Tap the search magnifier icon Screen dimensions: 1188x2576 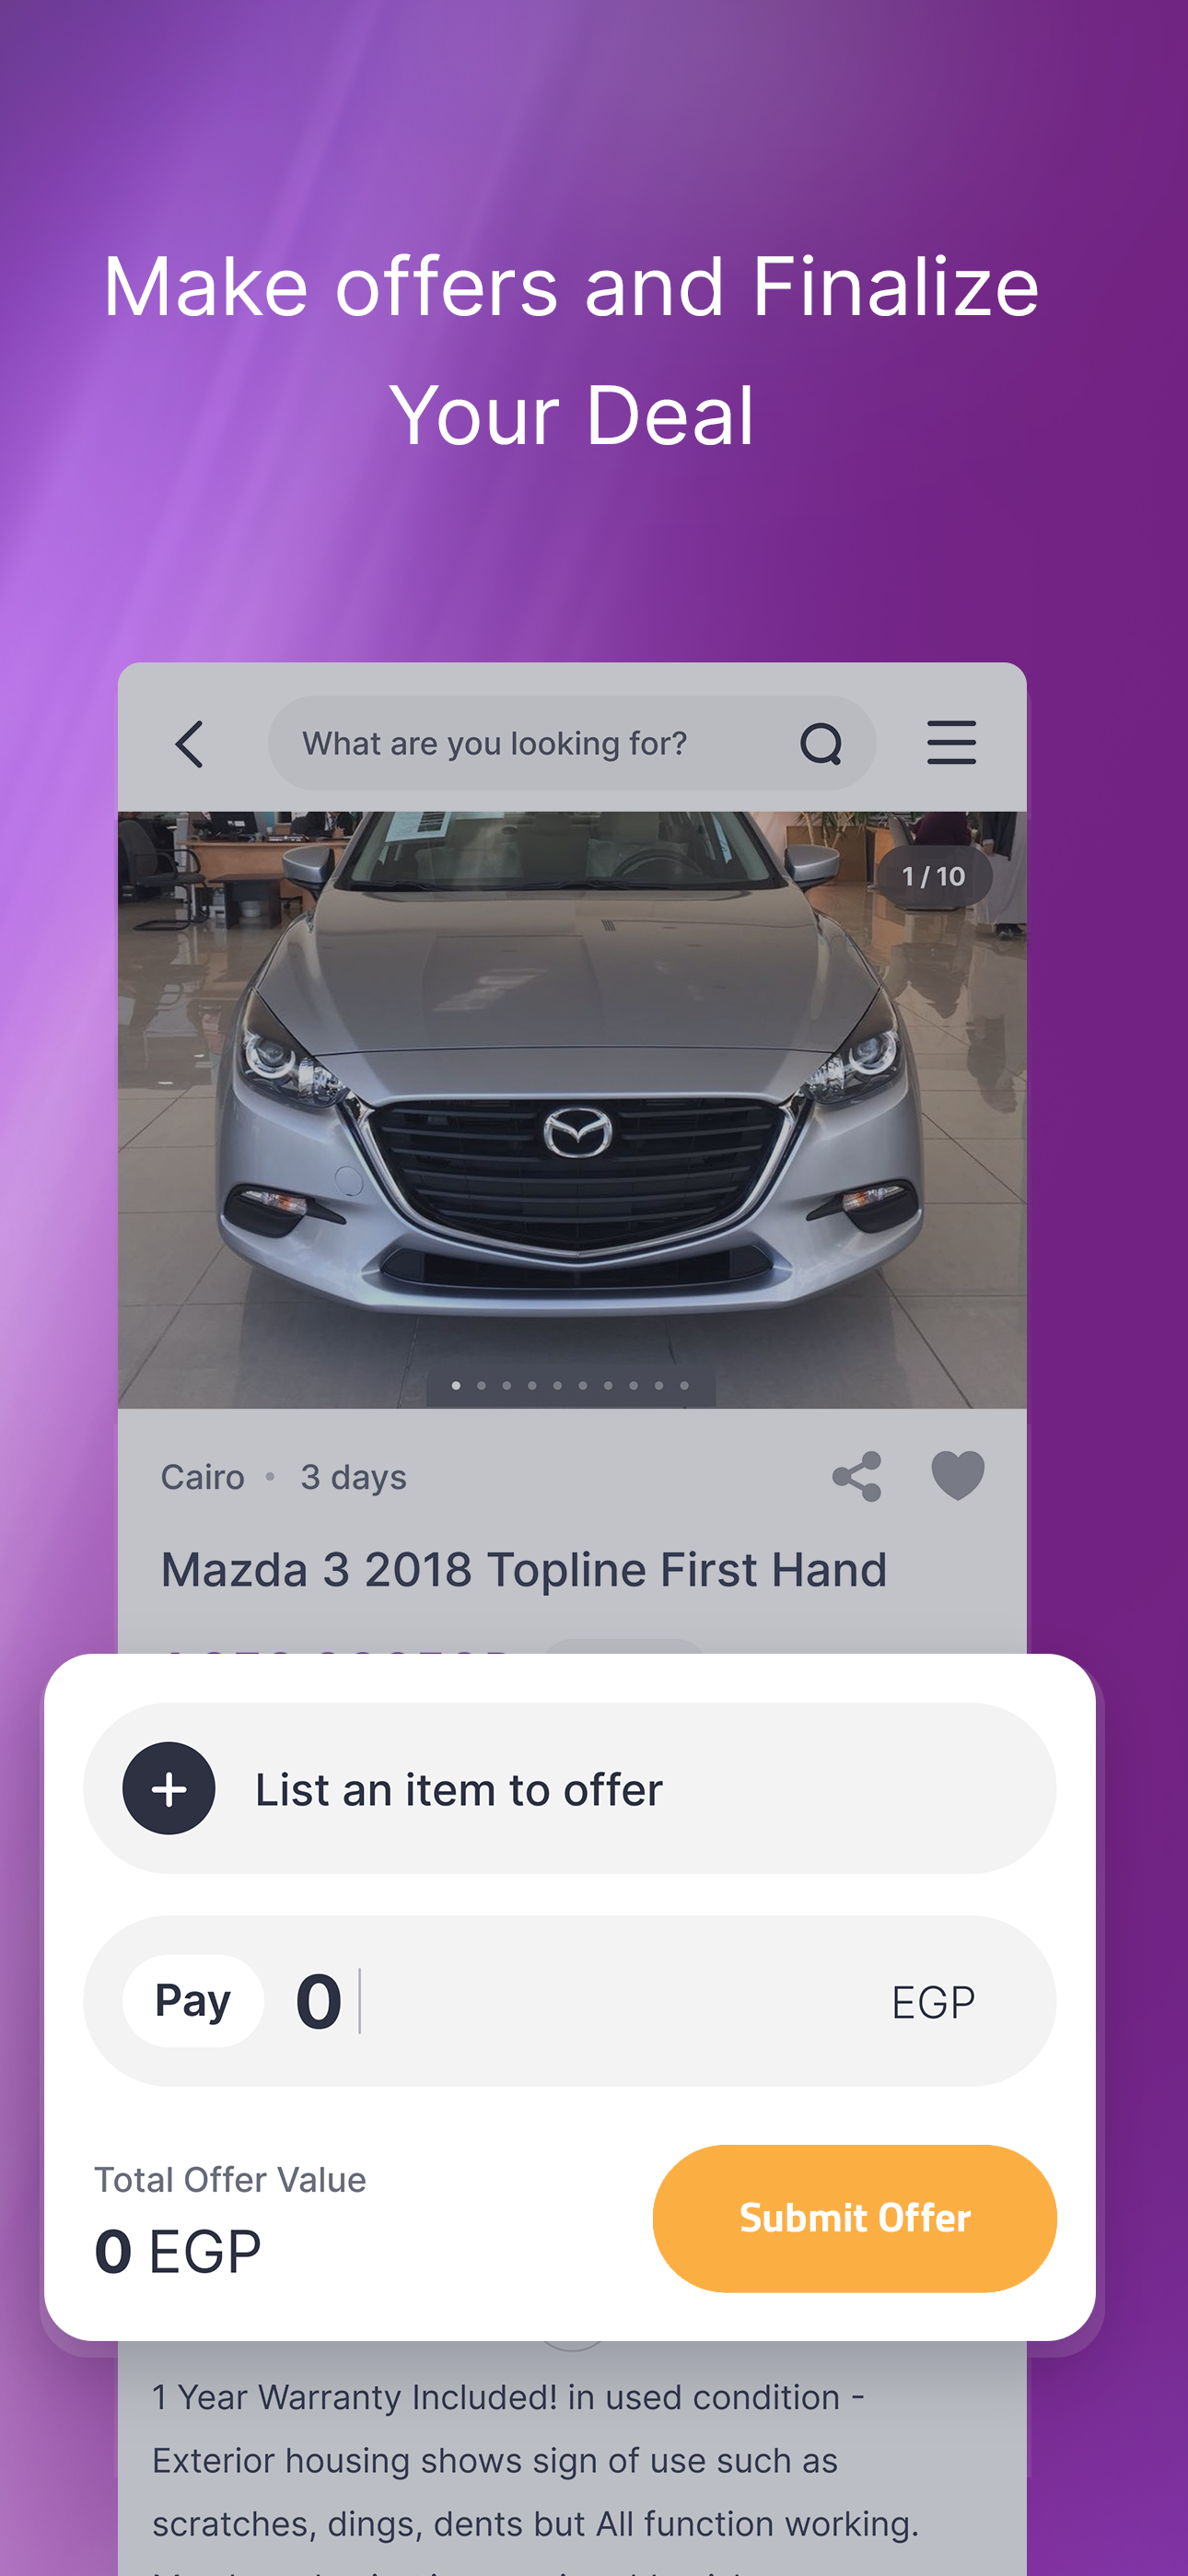821,744
